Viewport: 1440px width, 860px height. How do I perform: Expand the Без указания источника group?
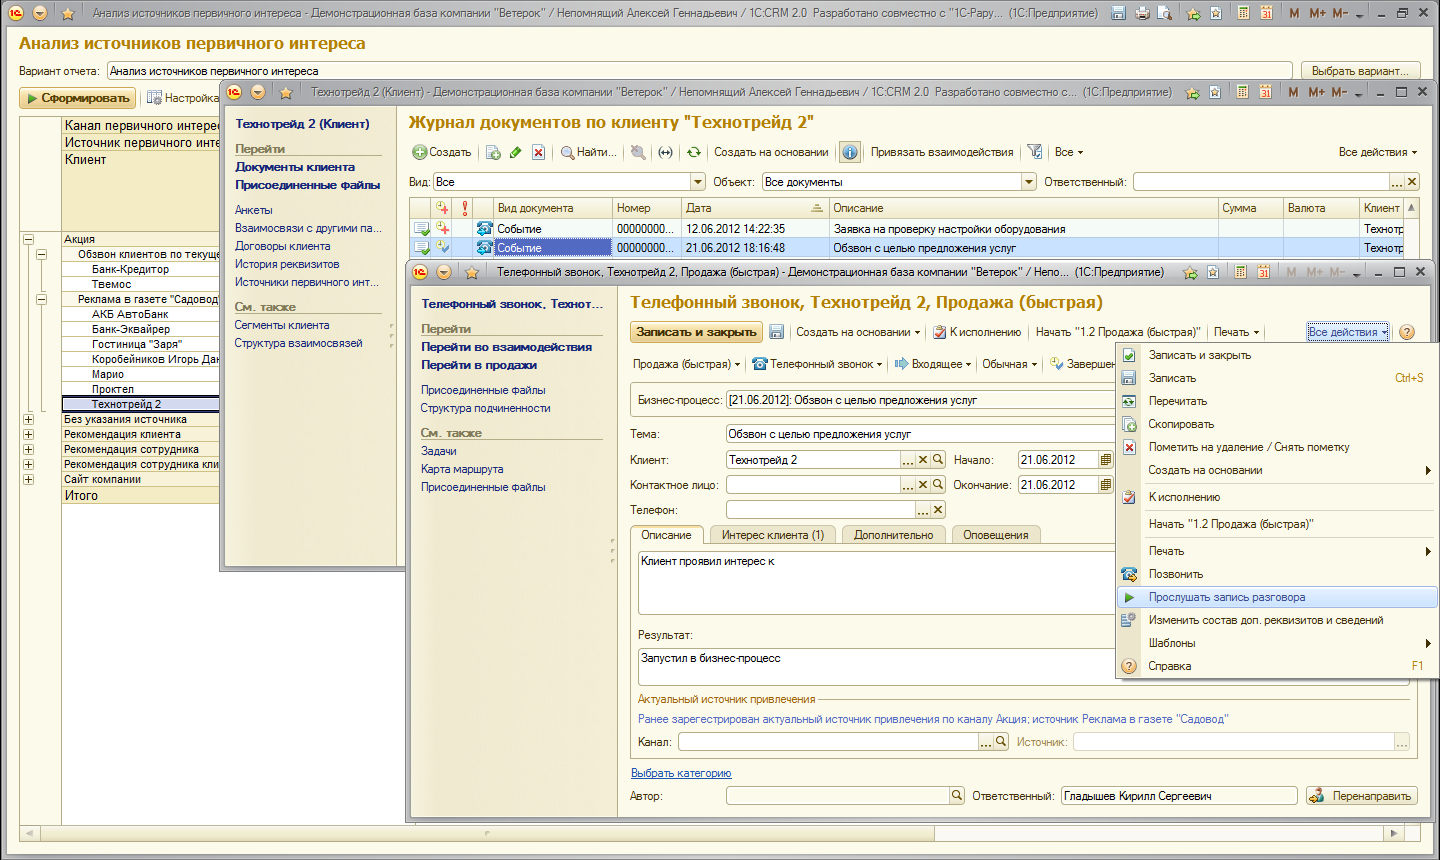click(x=28, y=419)
